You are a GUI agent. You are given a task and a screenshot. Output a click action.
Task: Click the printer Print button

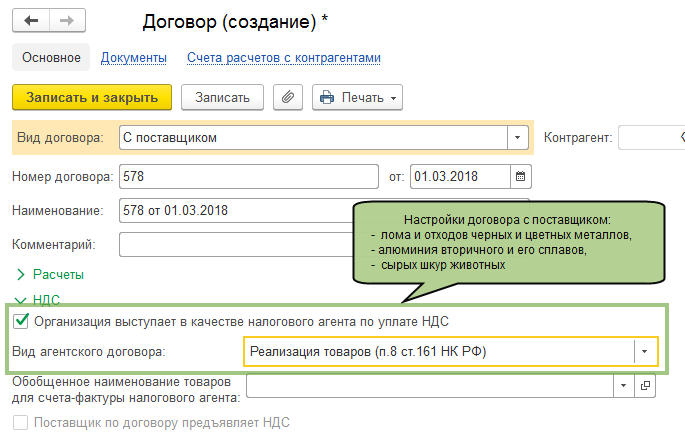357,97
